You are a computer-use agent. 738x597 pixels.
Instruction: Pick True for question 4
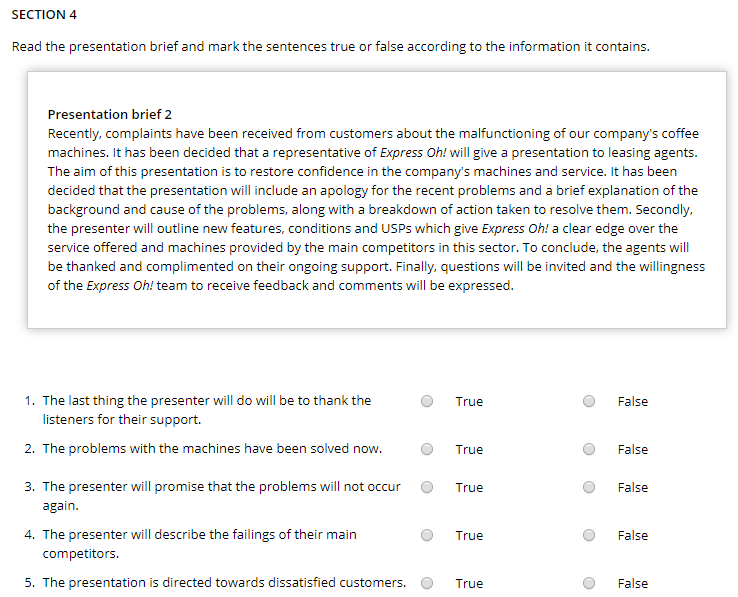(x=427, y=535)
